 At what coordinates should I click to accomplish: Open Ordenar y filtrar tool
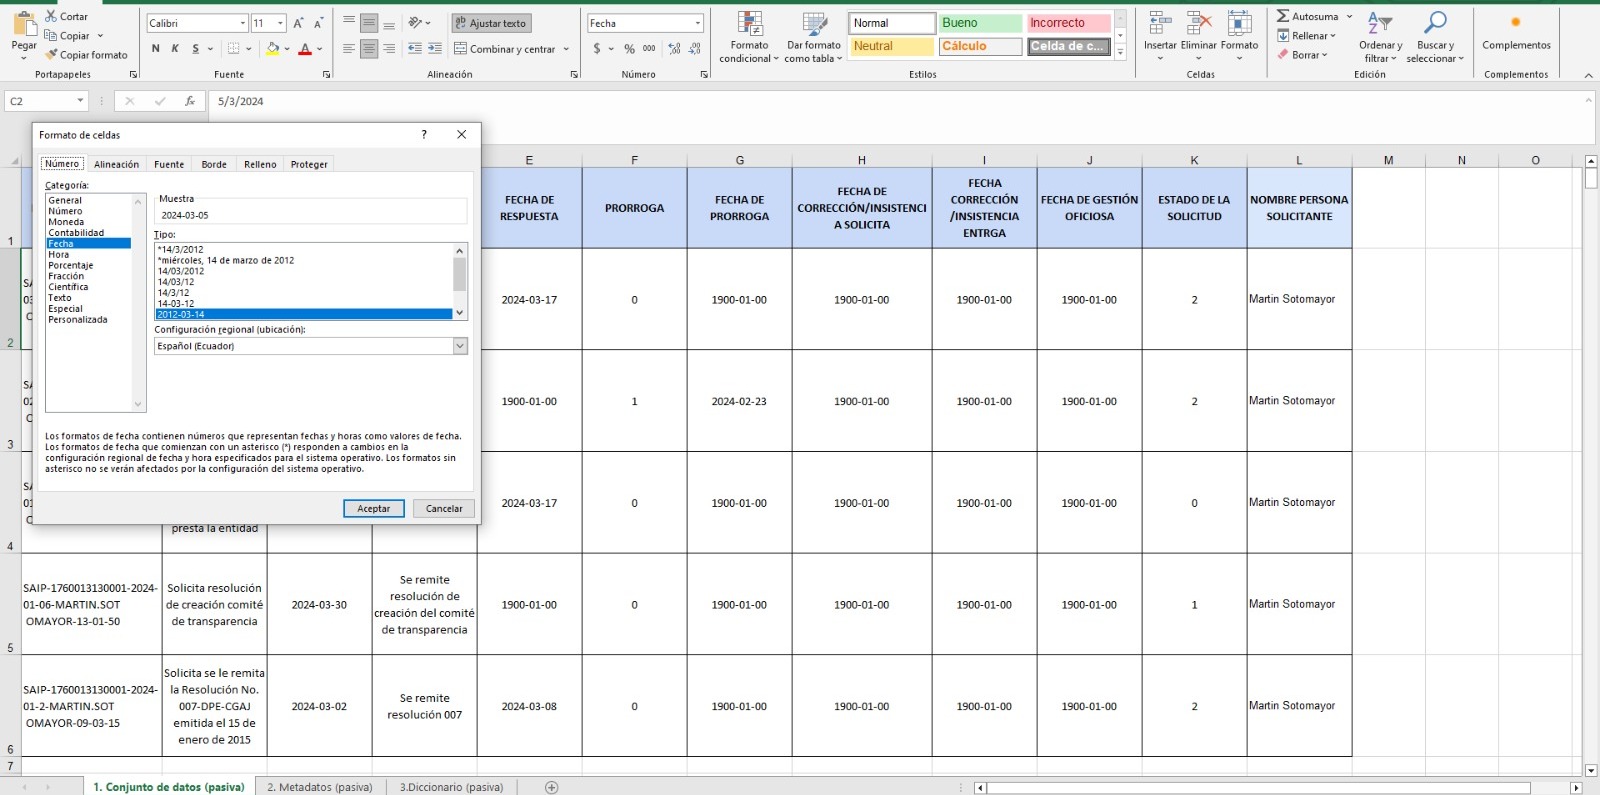pyautogui.click(x=1380, y=24)
